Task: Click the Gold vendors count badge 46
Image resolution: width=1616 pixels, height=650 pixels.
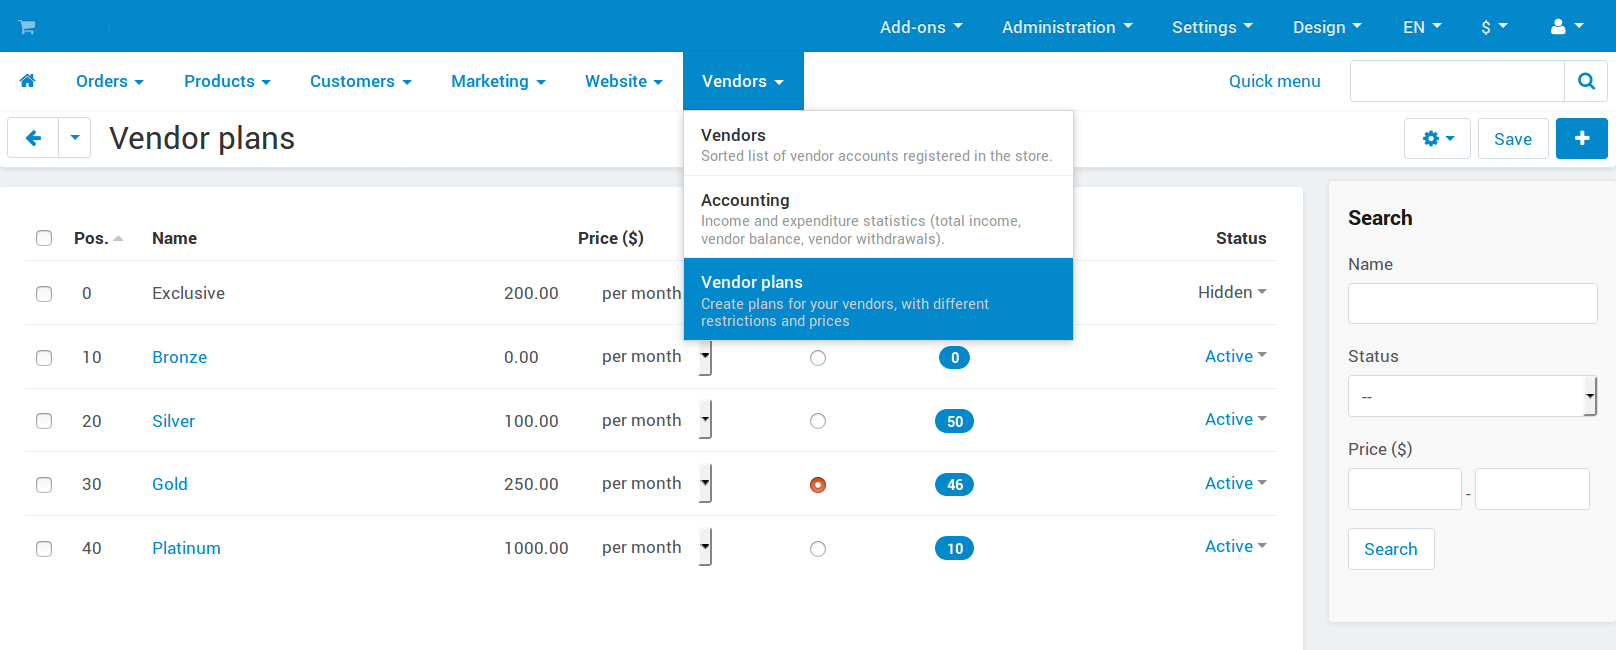Action: [x=954, y=485]
